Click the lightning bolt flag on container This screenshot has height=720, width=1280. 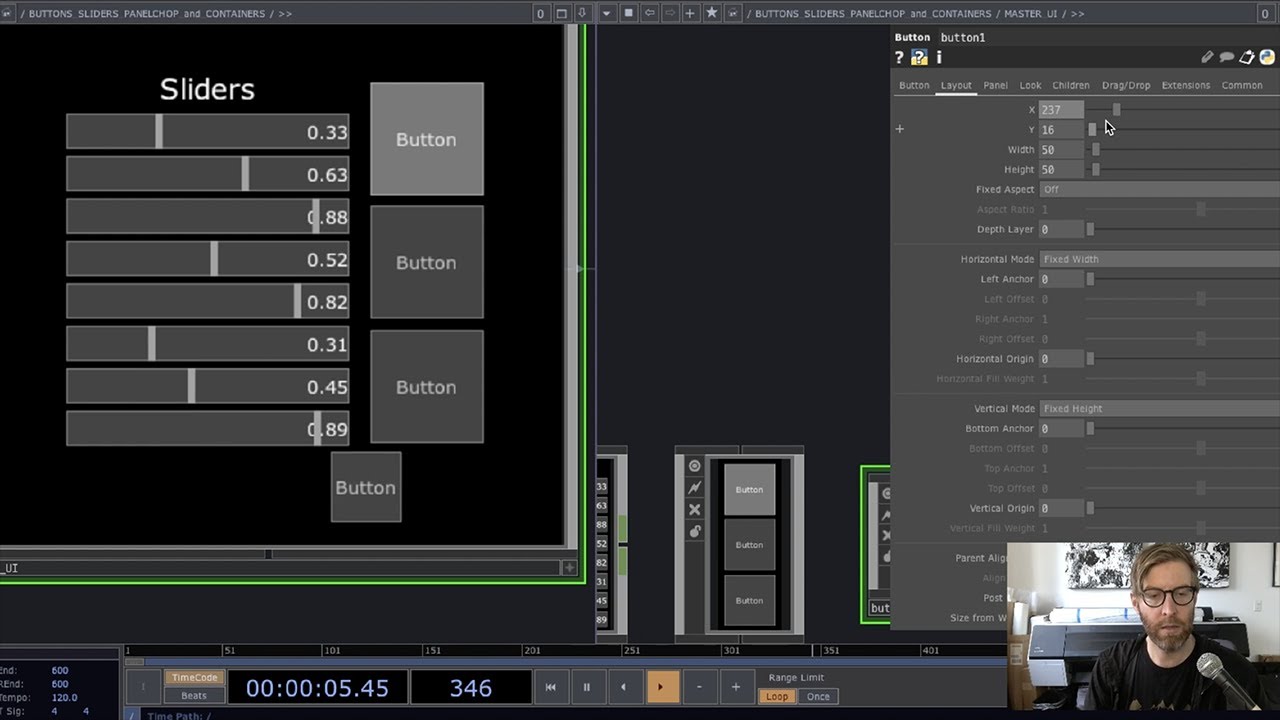click(x=694, y=488)
